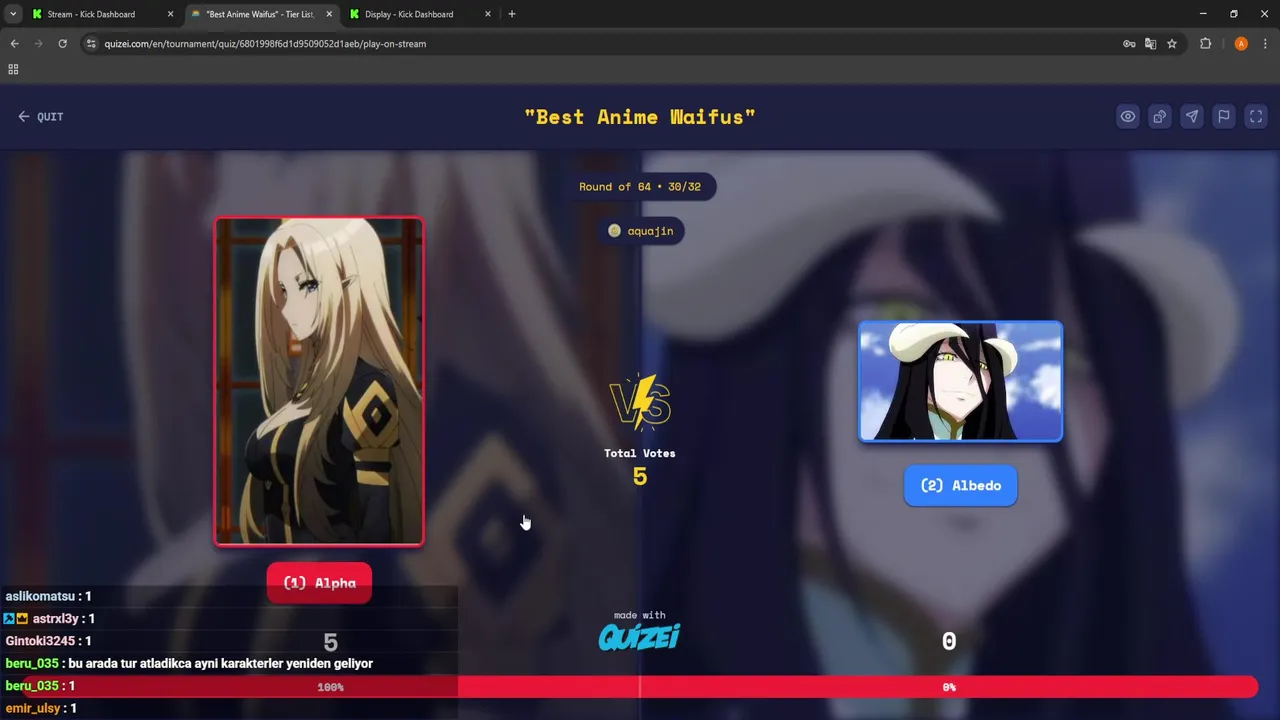
Task: Click the Quizei logo
Action: pyautogui.click(x=639, y=636)
